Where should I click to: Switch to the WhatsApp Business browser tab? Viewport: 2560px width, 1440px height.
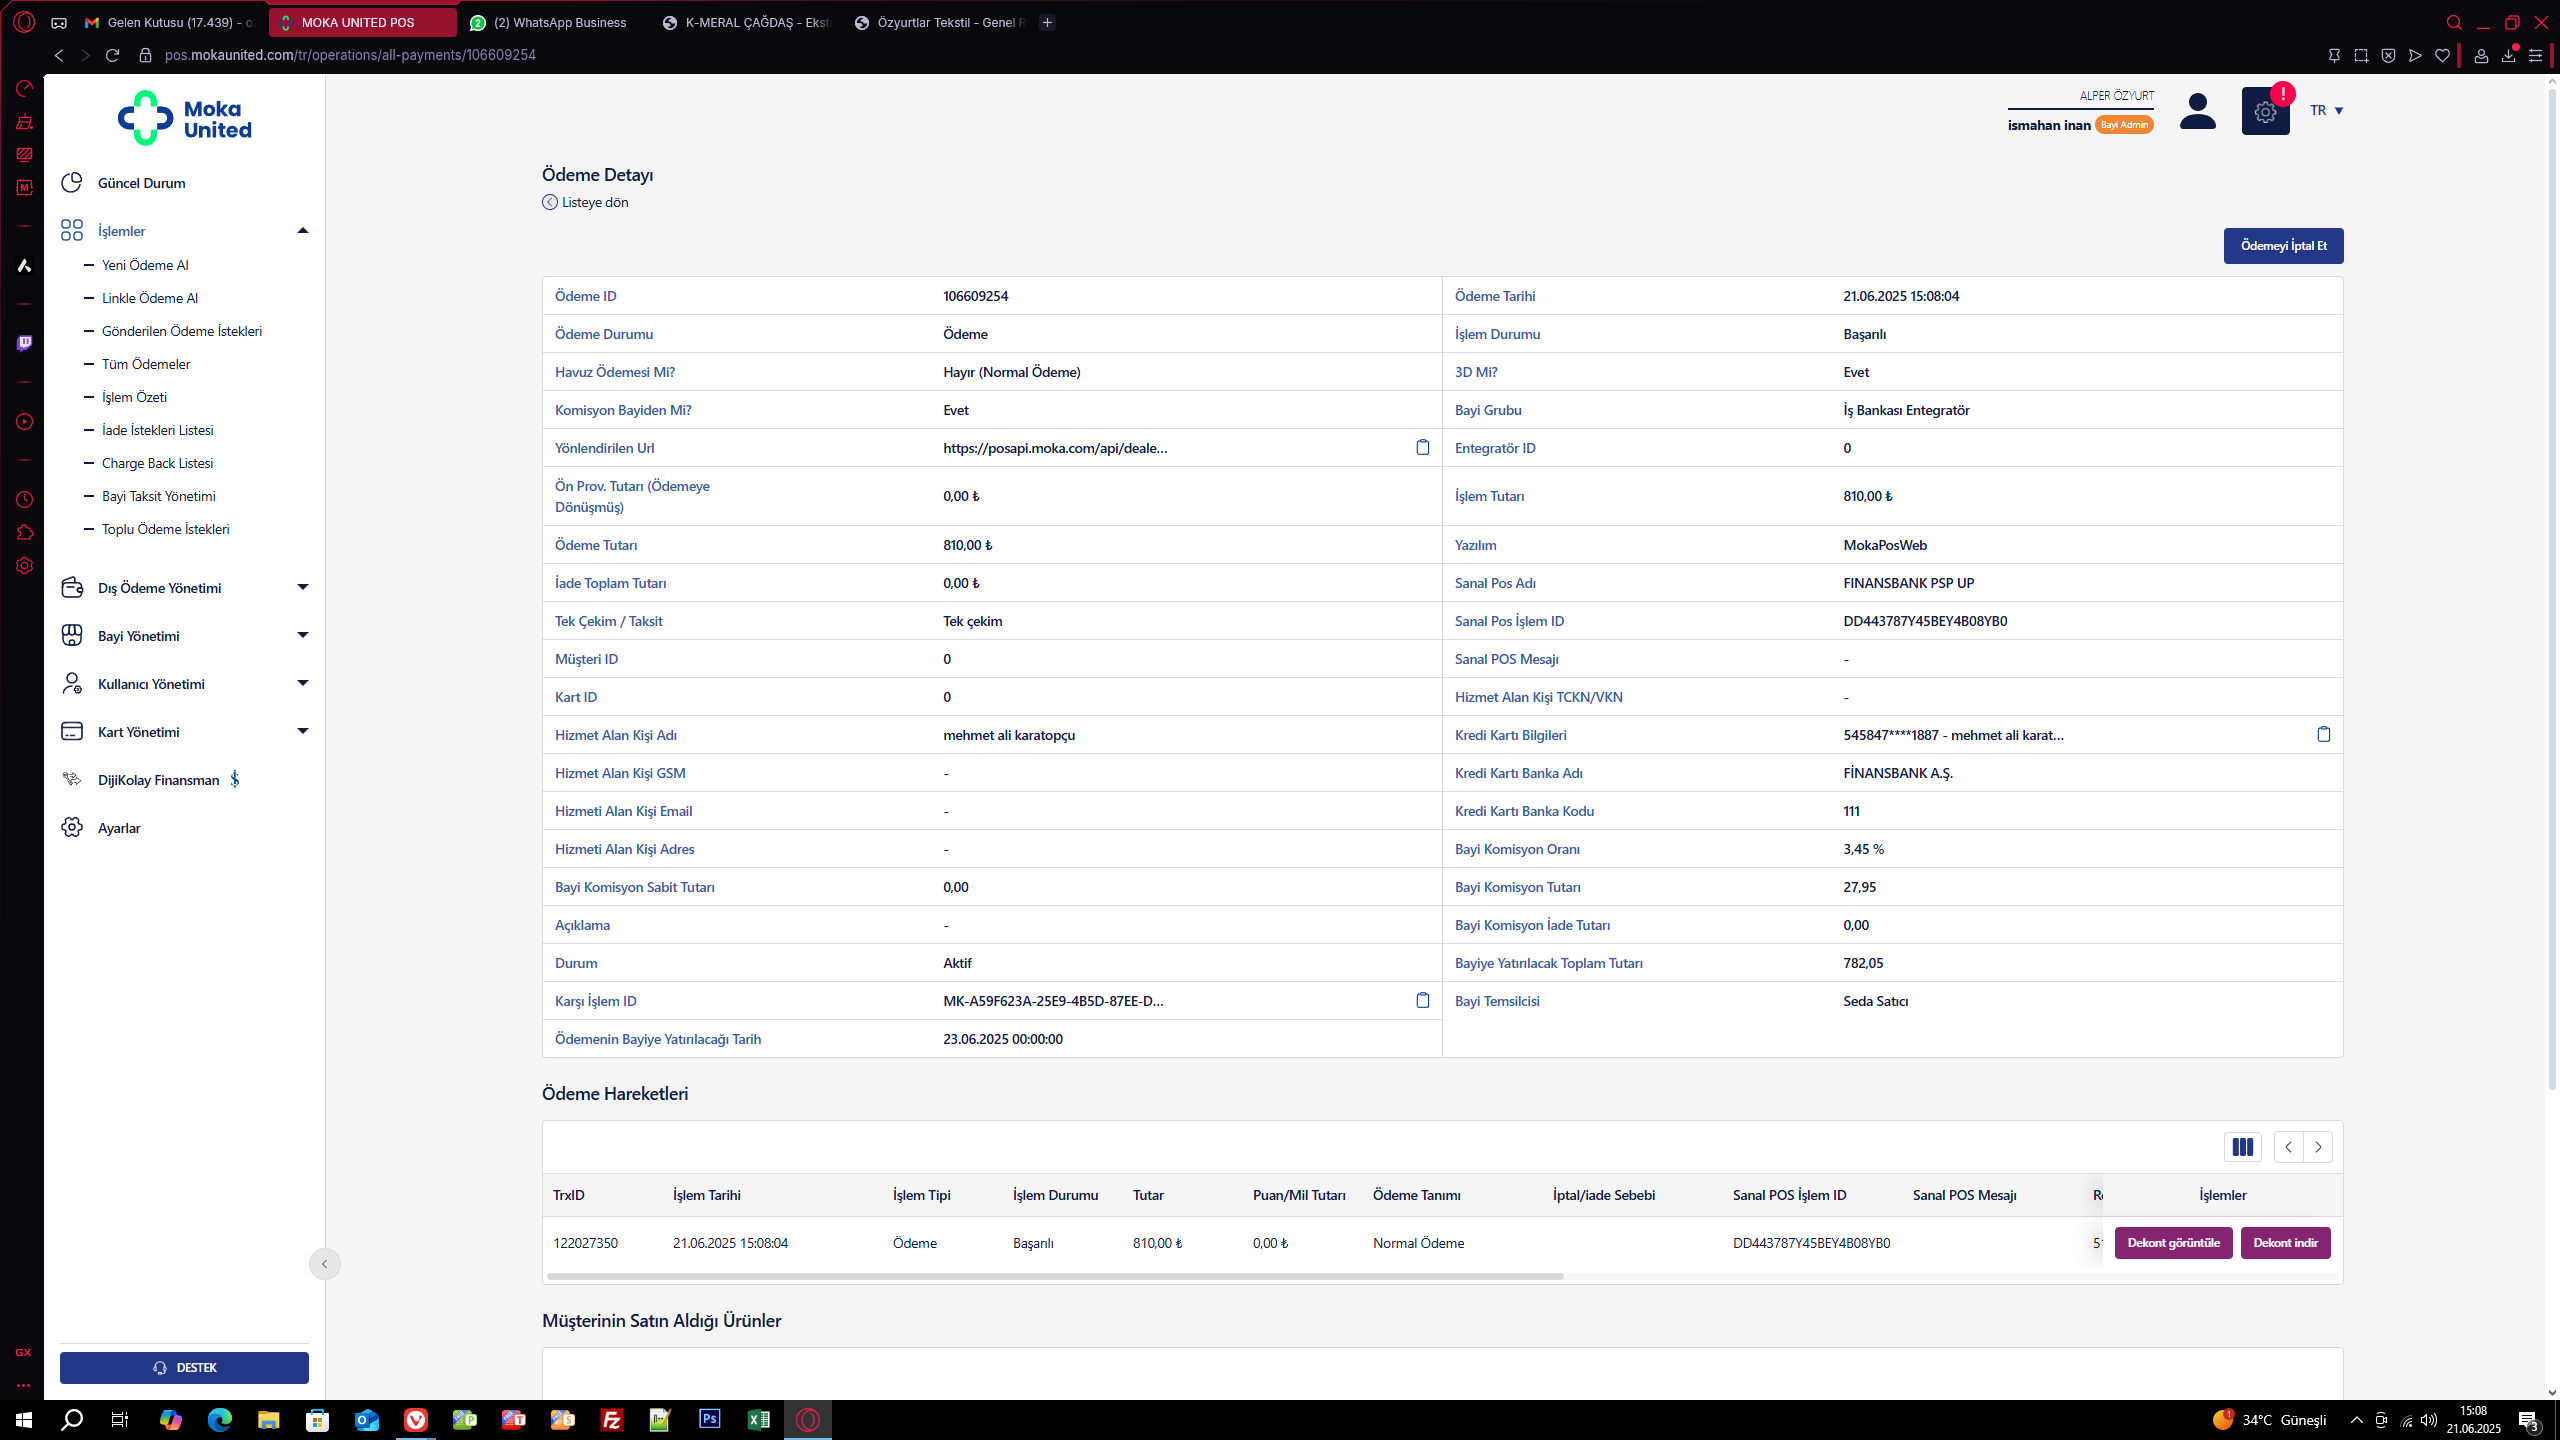point(560,22)
